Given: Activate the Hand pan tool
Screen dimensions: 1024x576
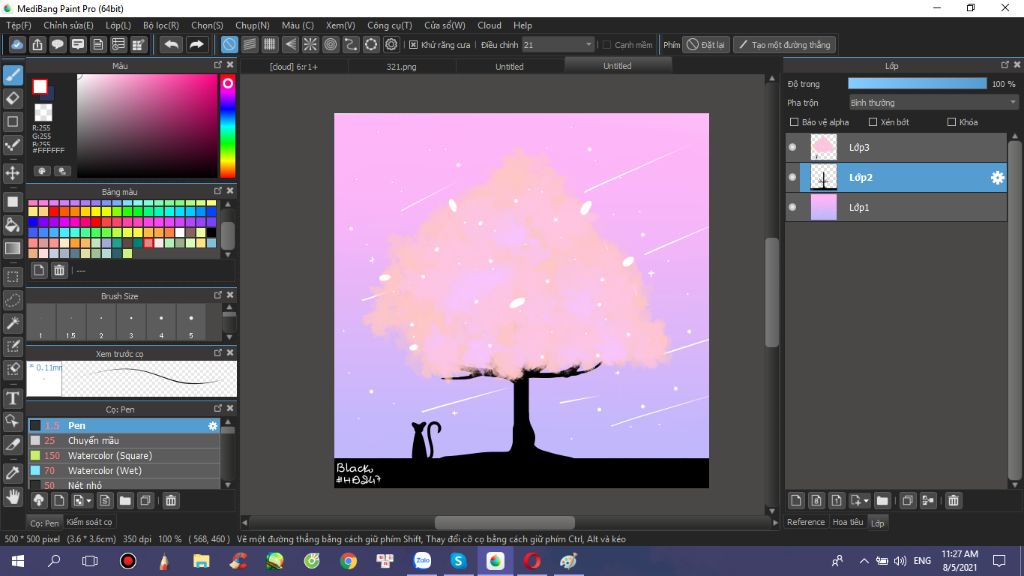Looking at the screenshot, I should coord(13,496).
